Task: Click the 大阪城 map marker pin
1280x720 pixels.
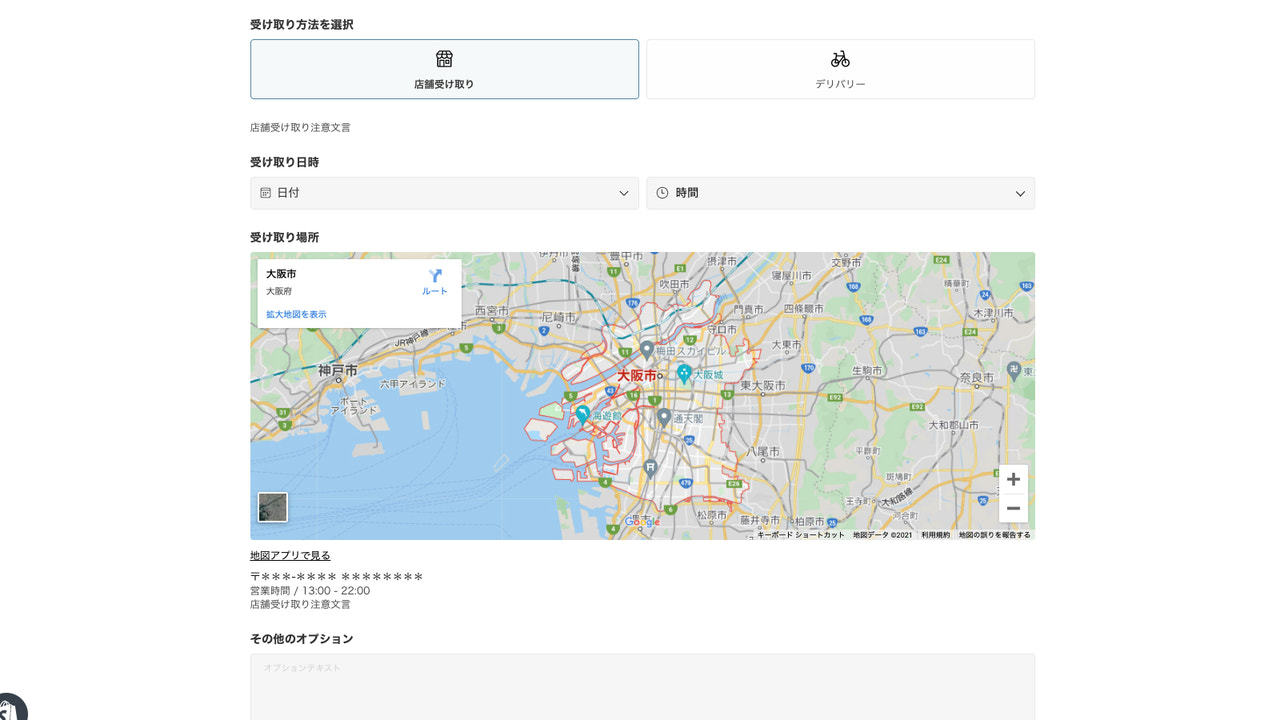Action: 682,372
